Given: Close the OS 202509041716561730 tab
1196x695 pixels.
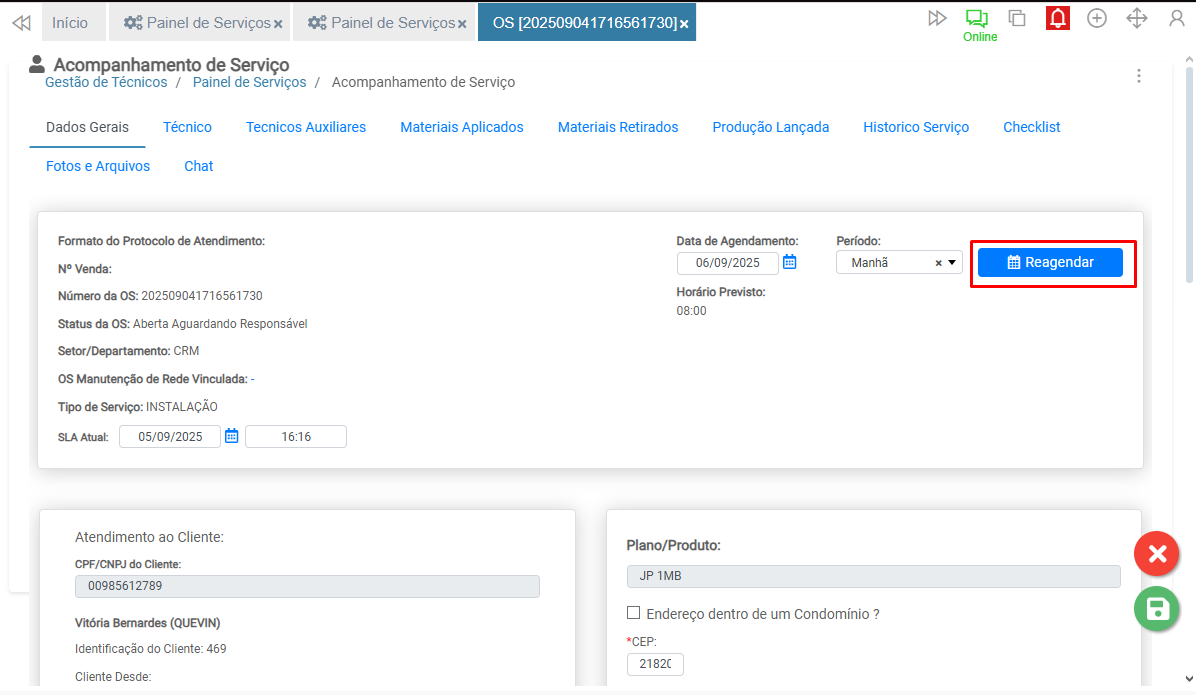Looking at the screenshot, I should coord(684,24).
